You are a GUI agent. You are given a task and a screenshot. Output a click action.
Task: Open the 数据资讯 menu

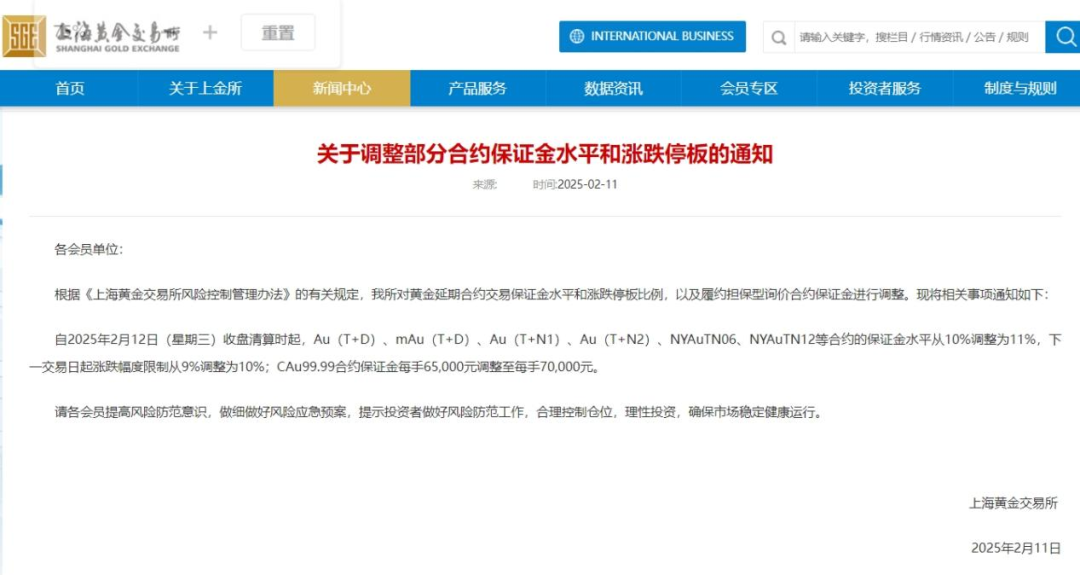click(613, 88)
